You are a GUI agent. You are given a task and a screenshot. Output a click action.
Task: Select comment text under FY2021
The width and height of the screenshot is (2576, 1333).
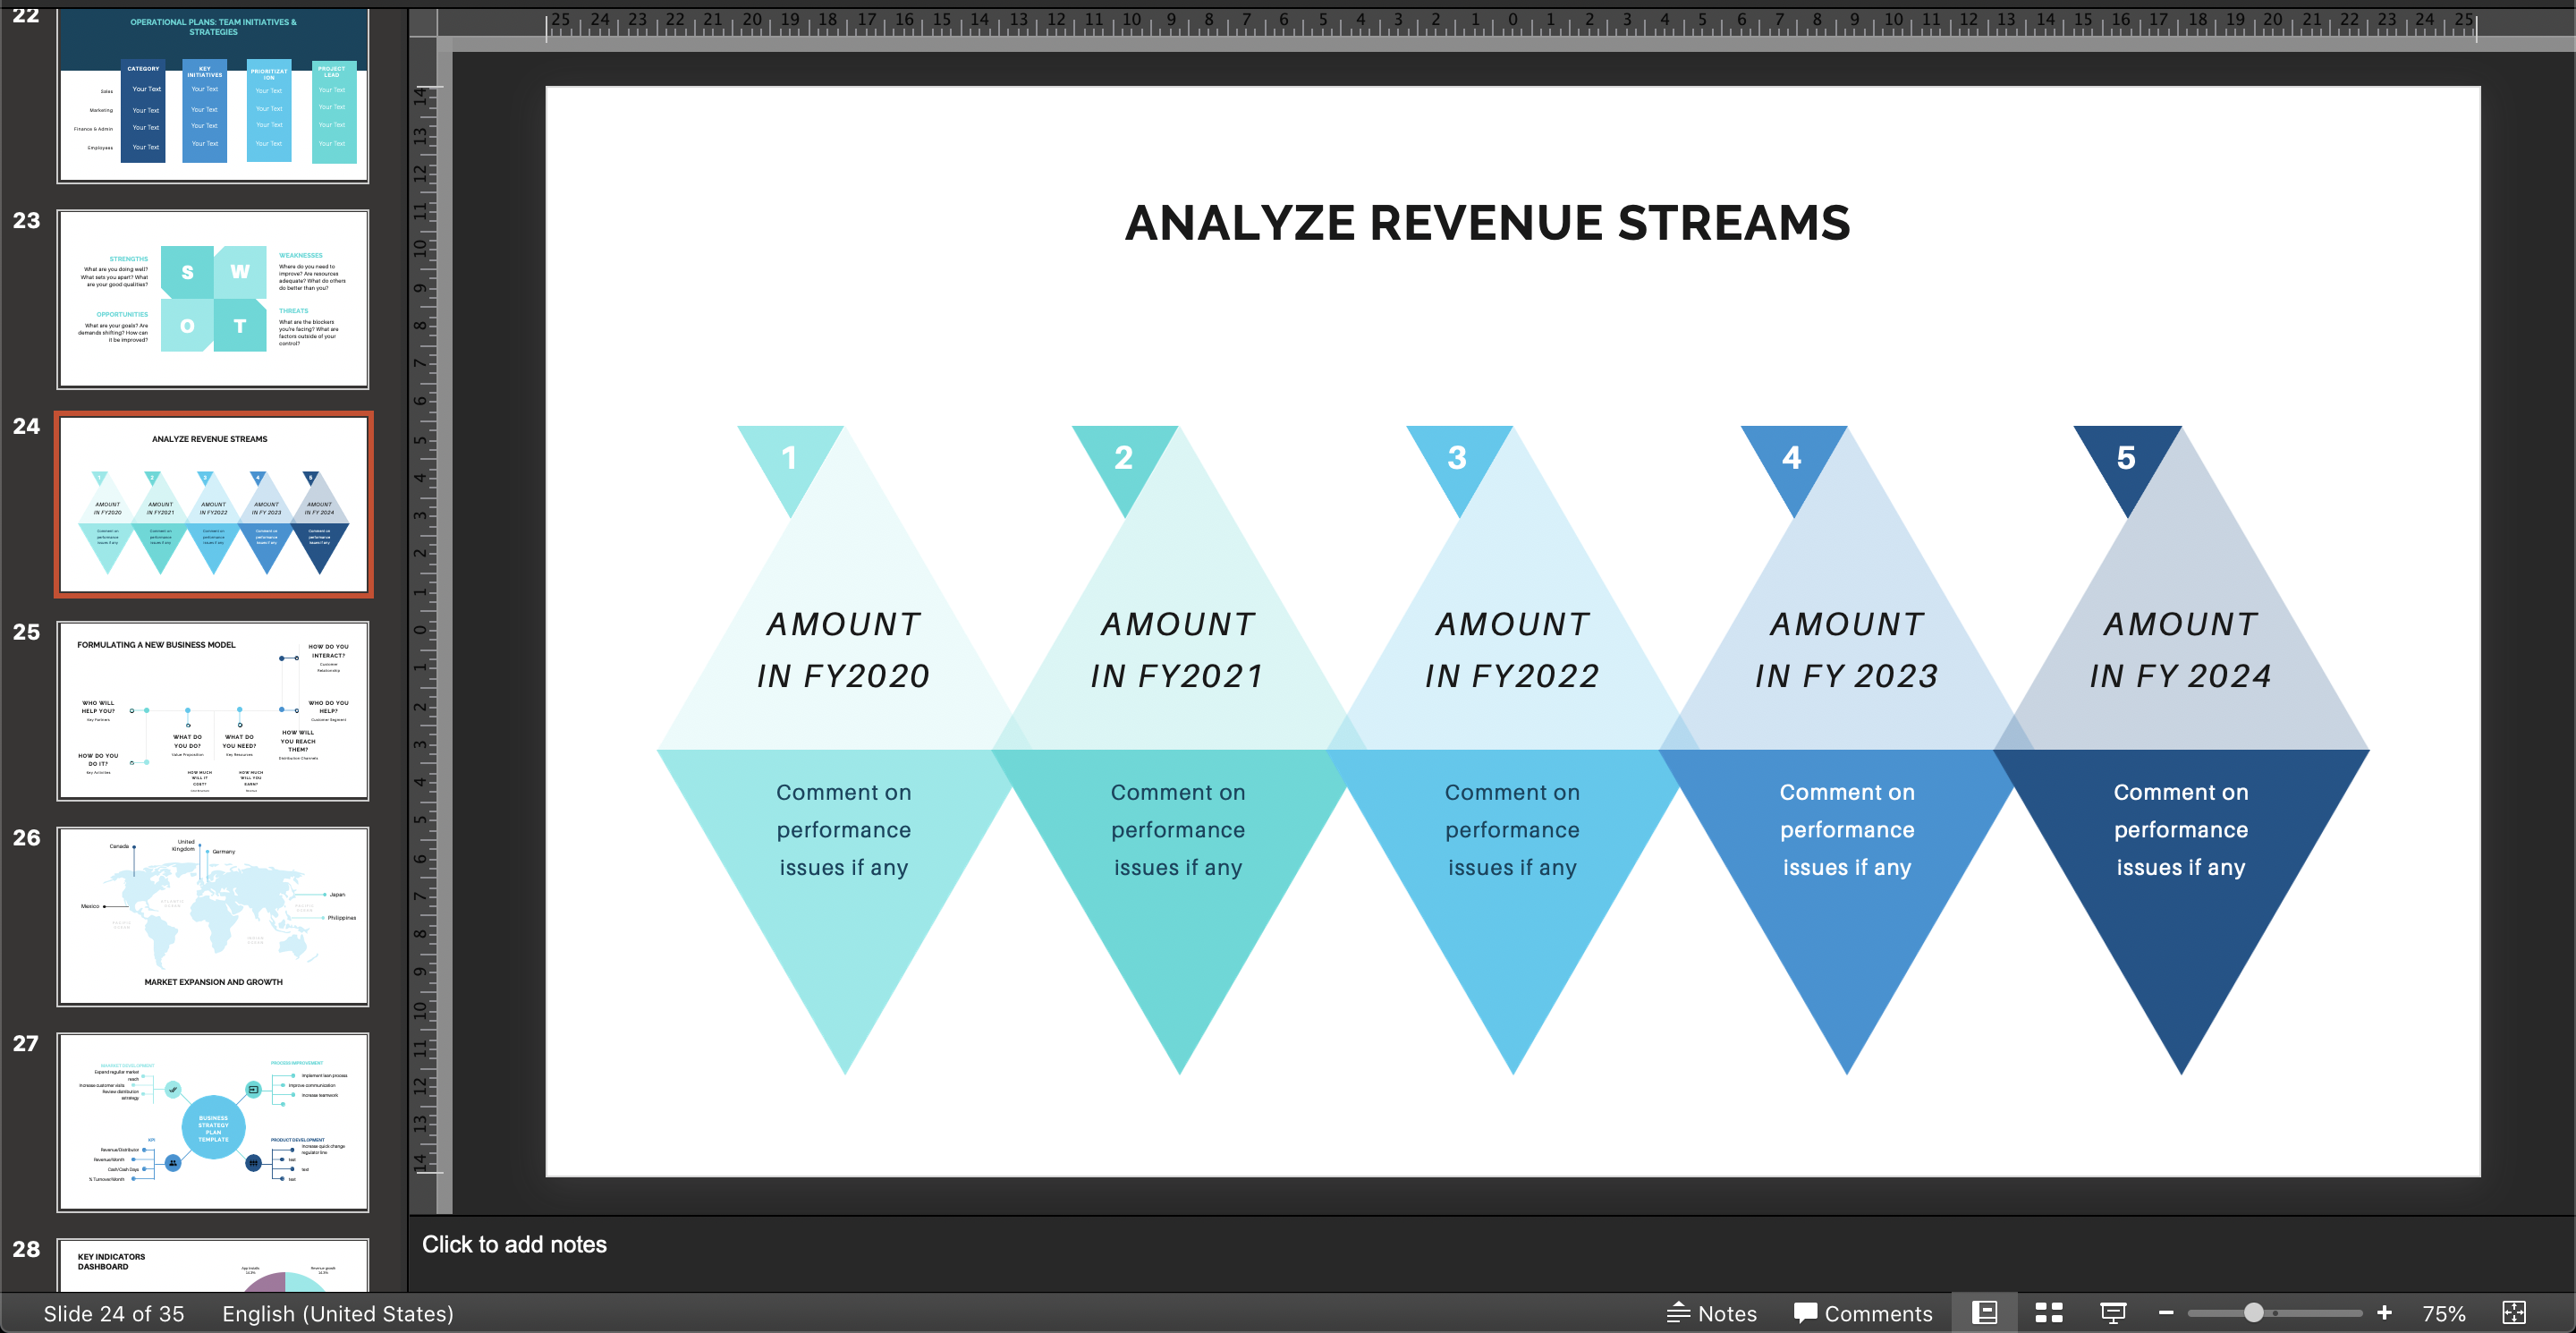click(1178, 830)
